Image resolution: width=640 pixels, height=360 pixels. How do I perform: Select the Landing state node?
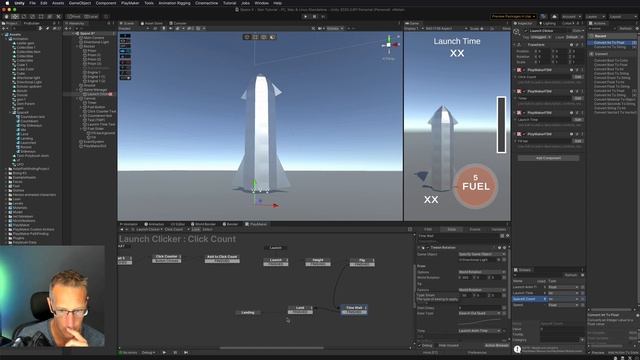[248, 313]
